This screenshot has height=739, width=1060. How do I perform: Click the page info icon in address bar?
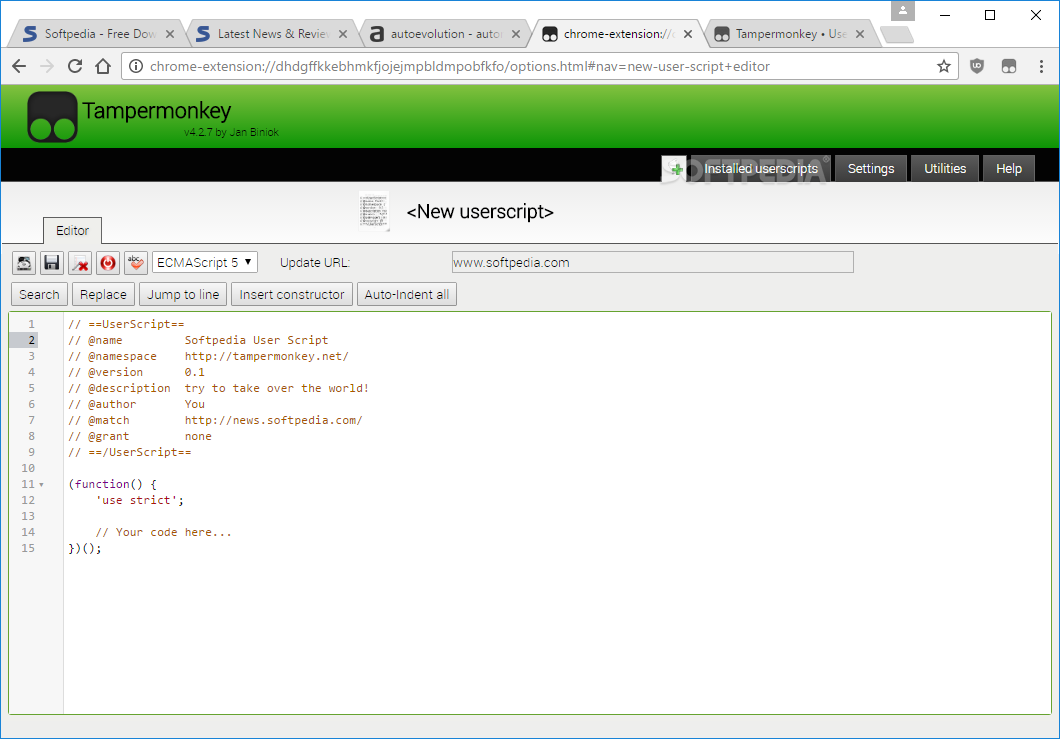[136, 66]
